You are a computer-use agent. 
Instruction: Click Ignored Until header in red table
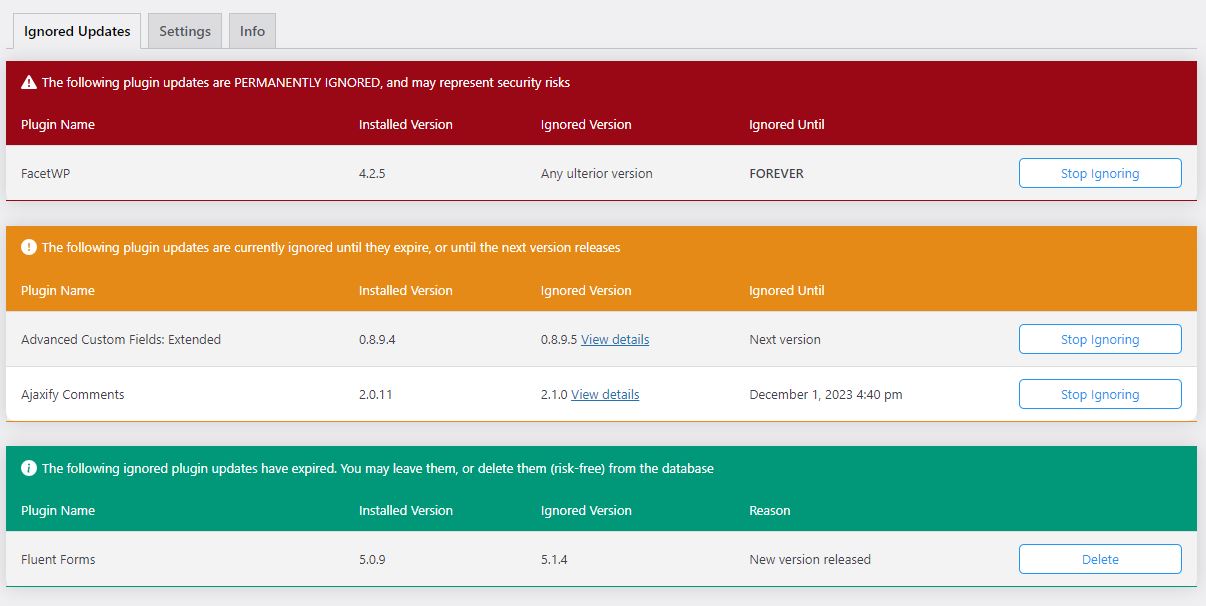point(786,125)
